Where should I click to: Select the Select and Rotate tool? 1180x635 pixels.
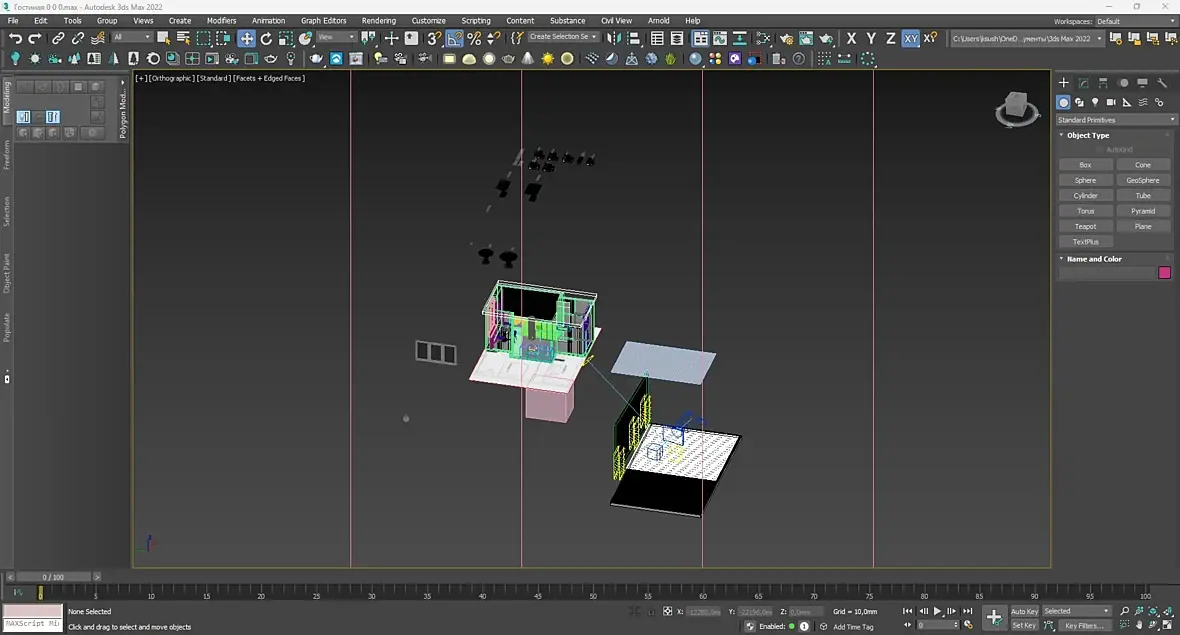[266, 38]
